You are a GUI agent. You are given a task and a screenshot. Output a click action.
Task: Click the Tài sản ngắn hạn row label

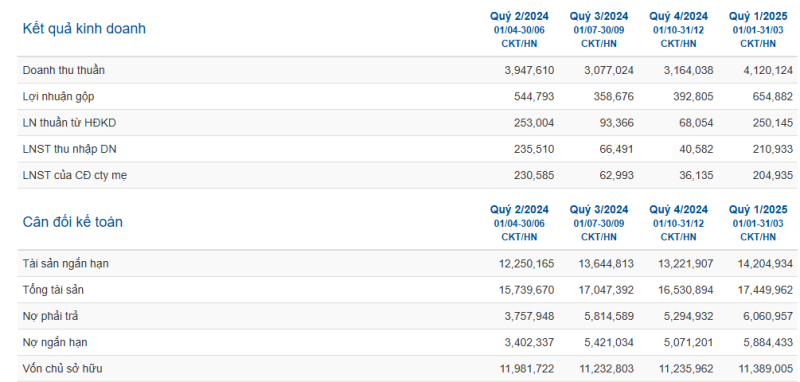(x=66, y=264)
